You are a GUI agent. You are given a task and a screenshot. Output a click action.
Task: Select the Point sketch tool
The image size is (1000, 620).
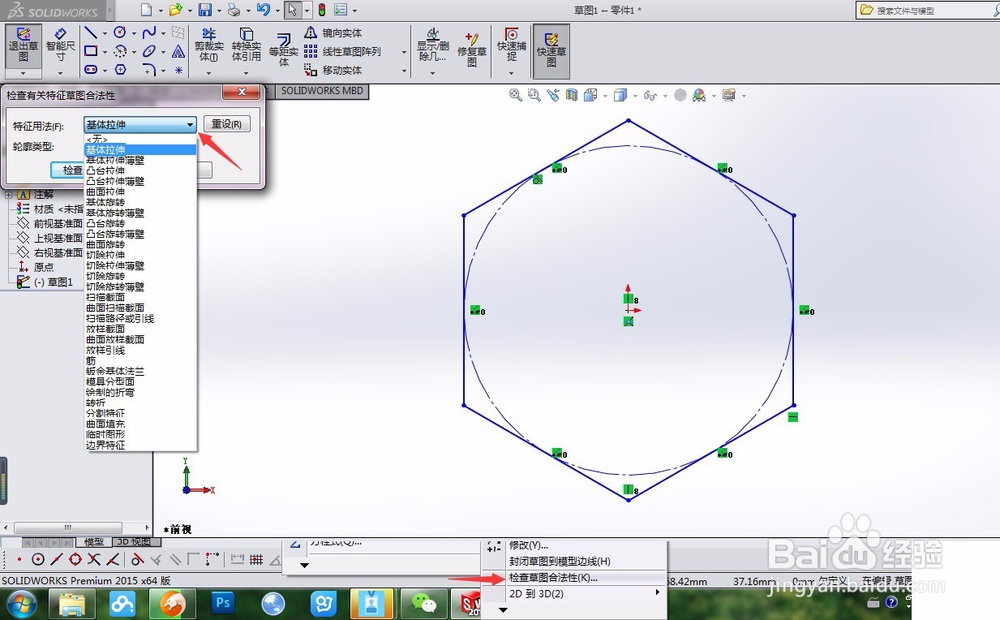179,70
